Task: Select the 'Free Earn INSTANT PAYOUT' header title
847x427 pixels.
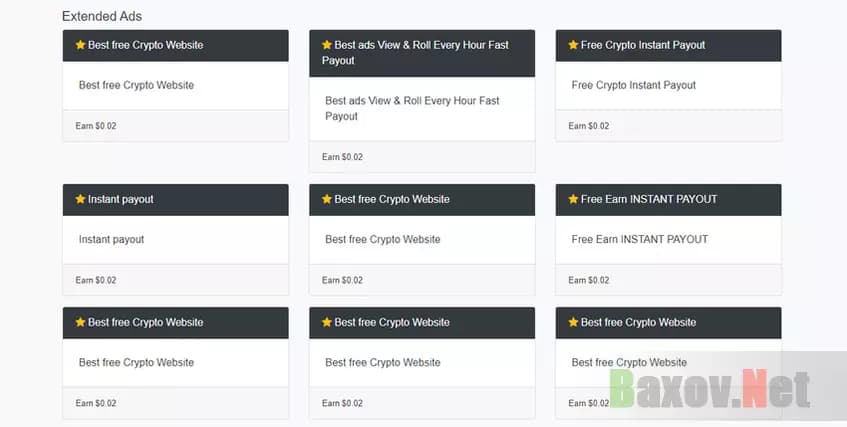Action: point(649,199)
